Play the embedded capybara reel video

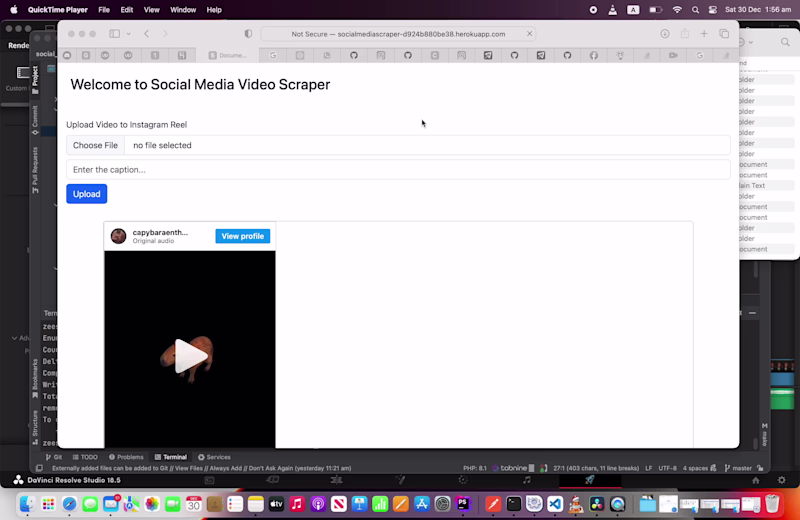(190, 356)
